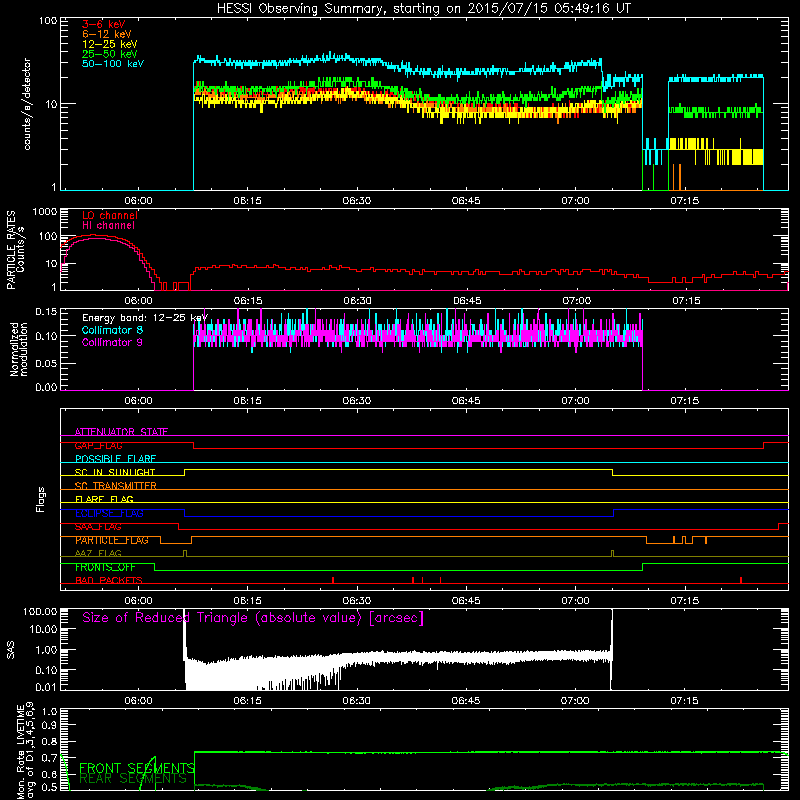Click the HI channel legend label
800x800 pixels.
coord(108,225)
